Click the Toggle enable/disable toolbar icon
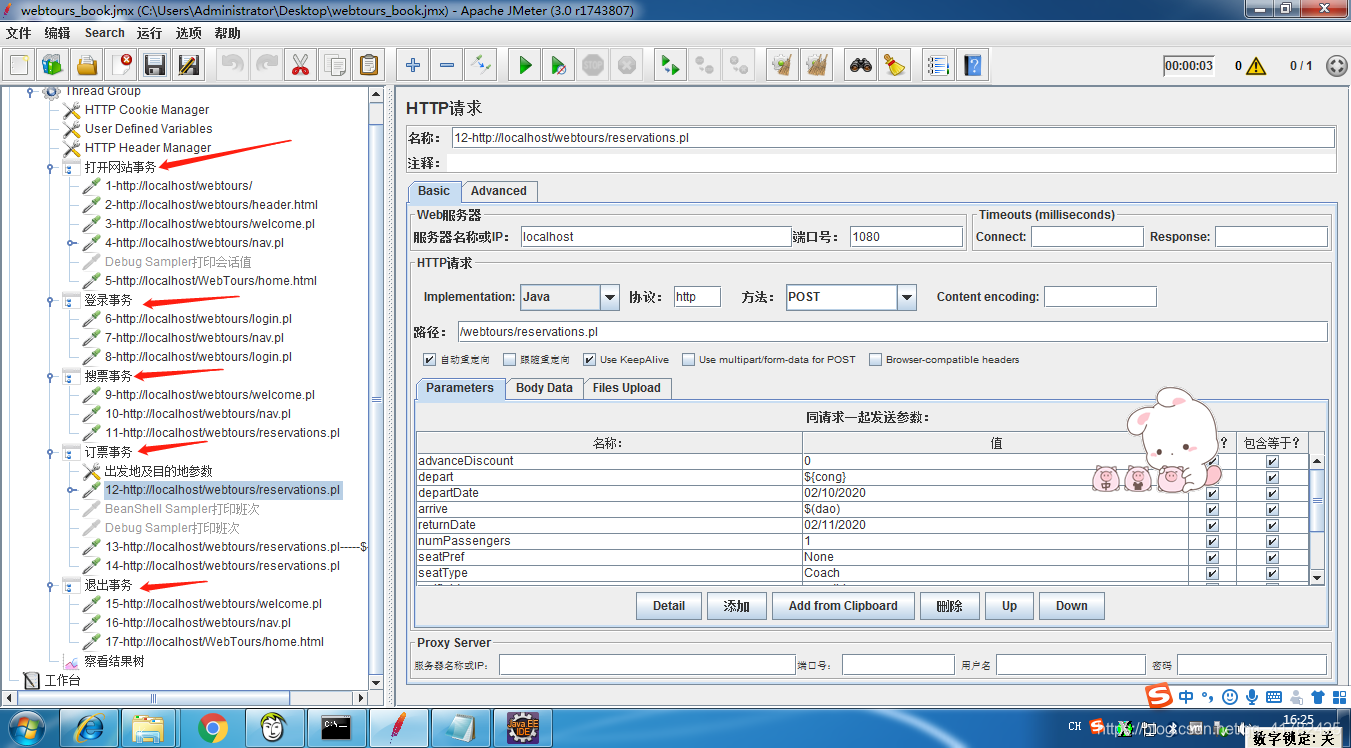The width and height of the screenshot is (1351, 748). (x=481, y=66)
